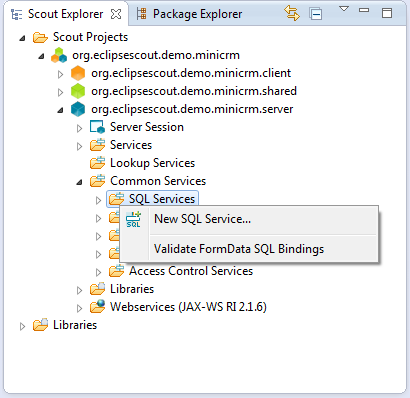
Task: Click the green shared bundle icon
Action: coord(78,91)
